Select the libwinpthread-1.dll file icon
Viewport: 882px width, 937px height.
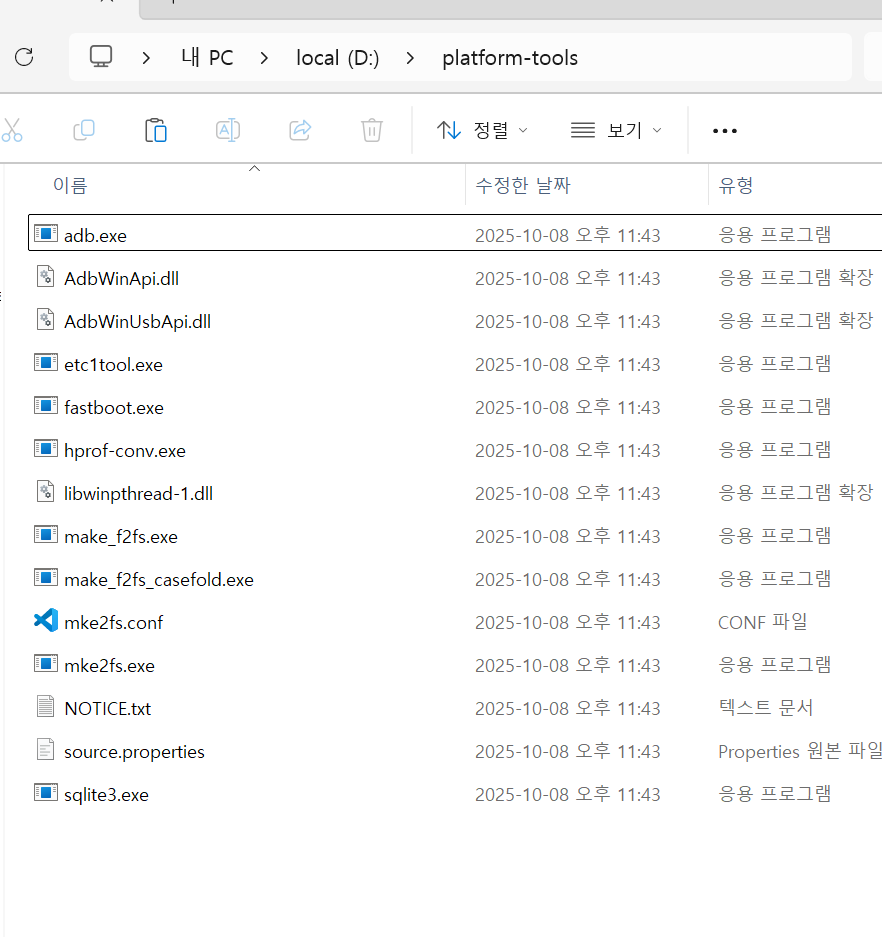[46, 491]
